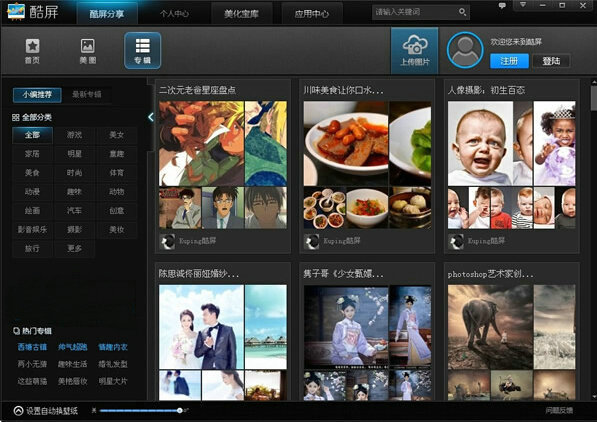The height and width of the screenshot is (422, 597).
Task: Open the 趣味生活 hot album link
Action: (x=72, y=364)
